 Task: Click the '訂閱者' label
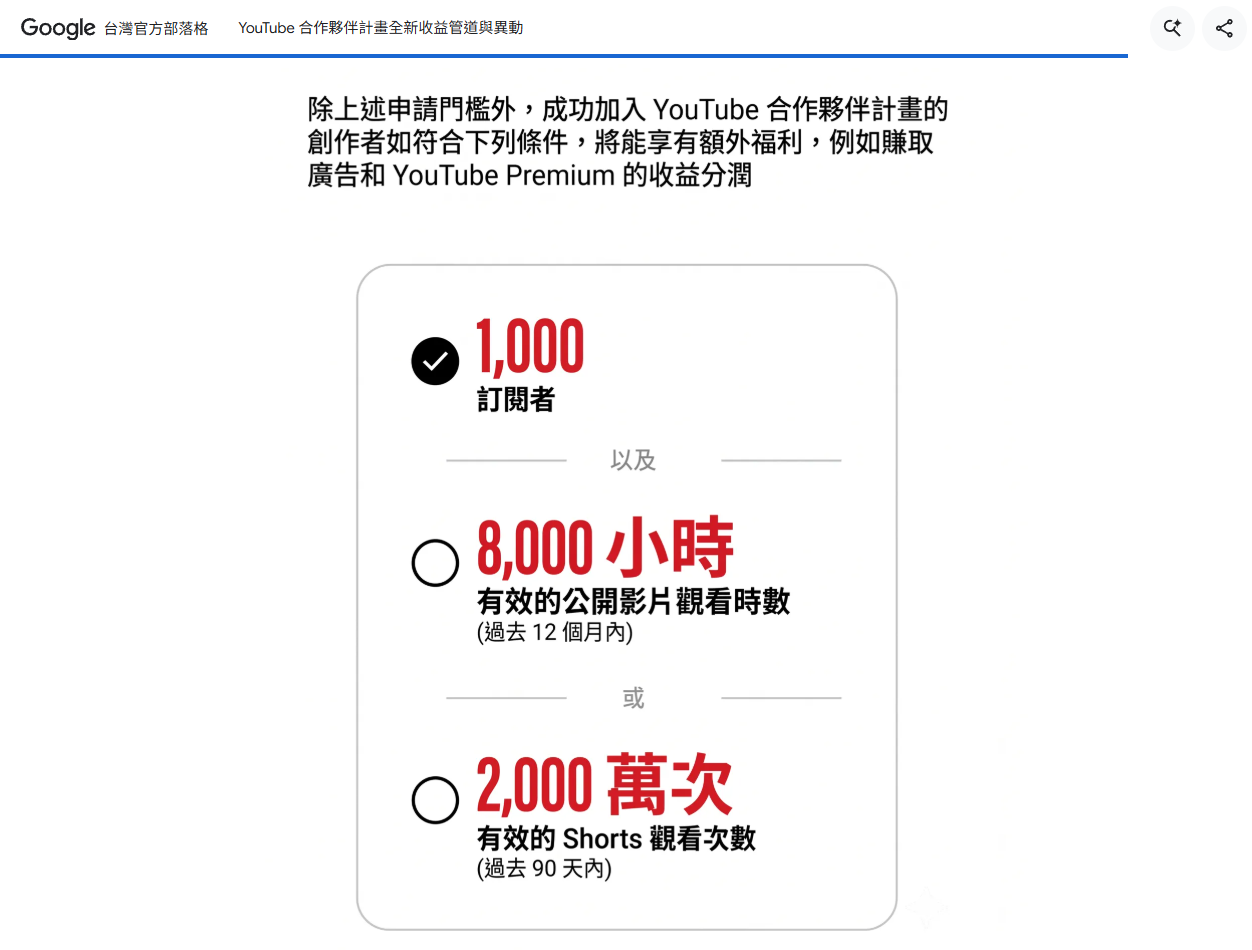point(516,401)
